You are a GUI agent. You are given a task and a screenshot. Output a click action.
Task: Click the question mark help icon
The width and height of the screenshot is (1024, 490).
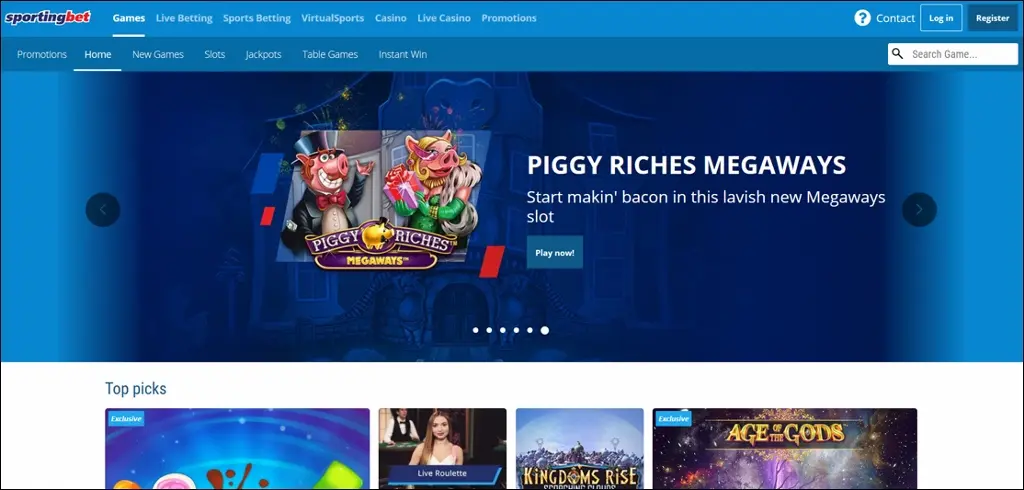coord(862,18)
